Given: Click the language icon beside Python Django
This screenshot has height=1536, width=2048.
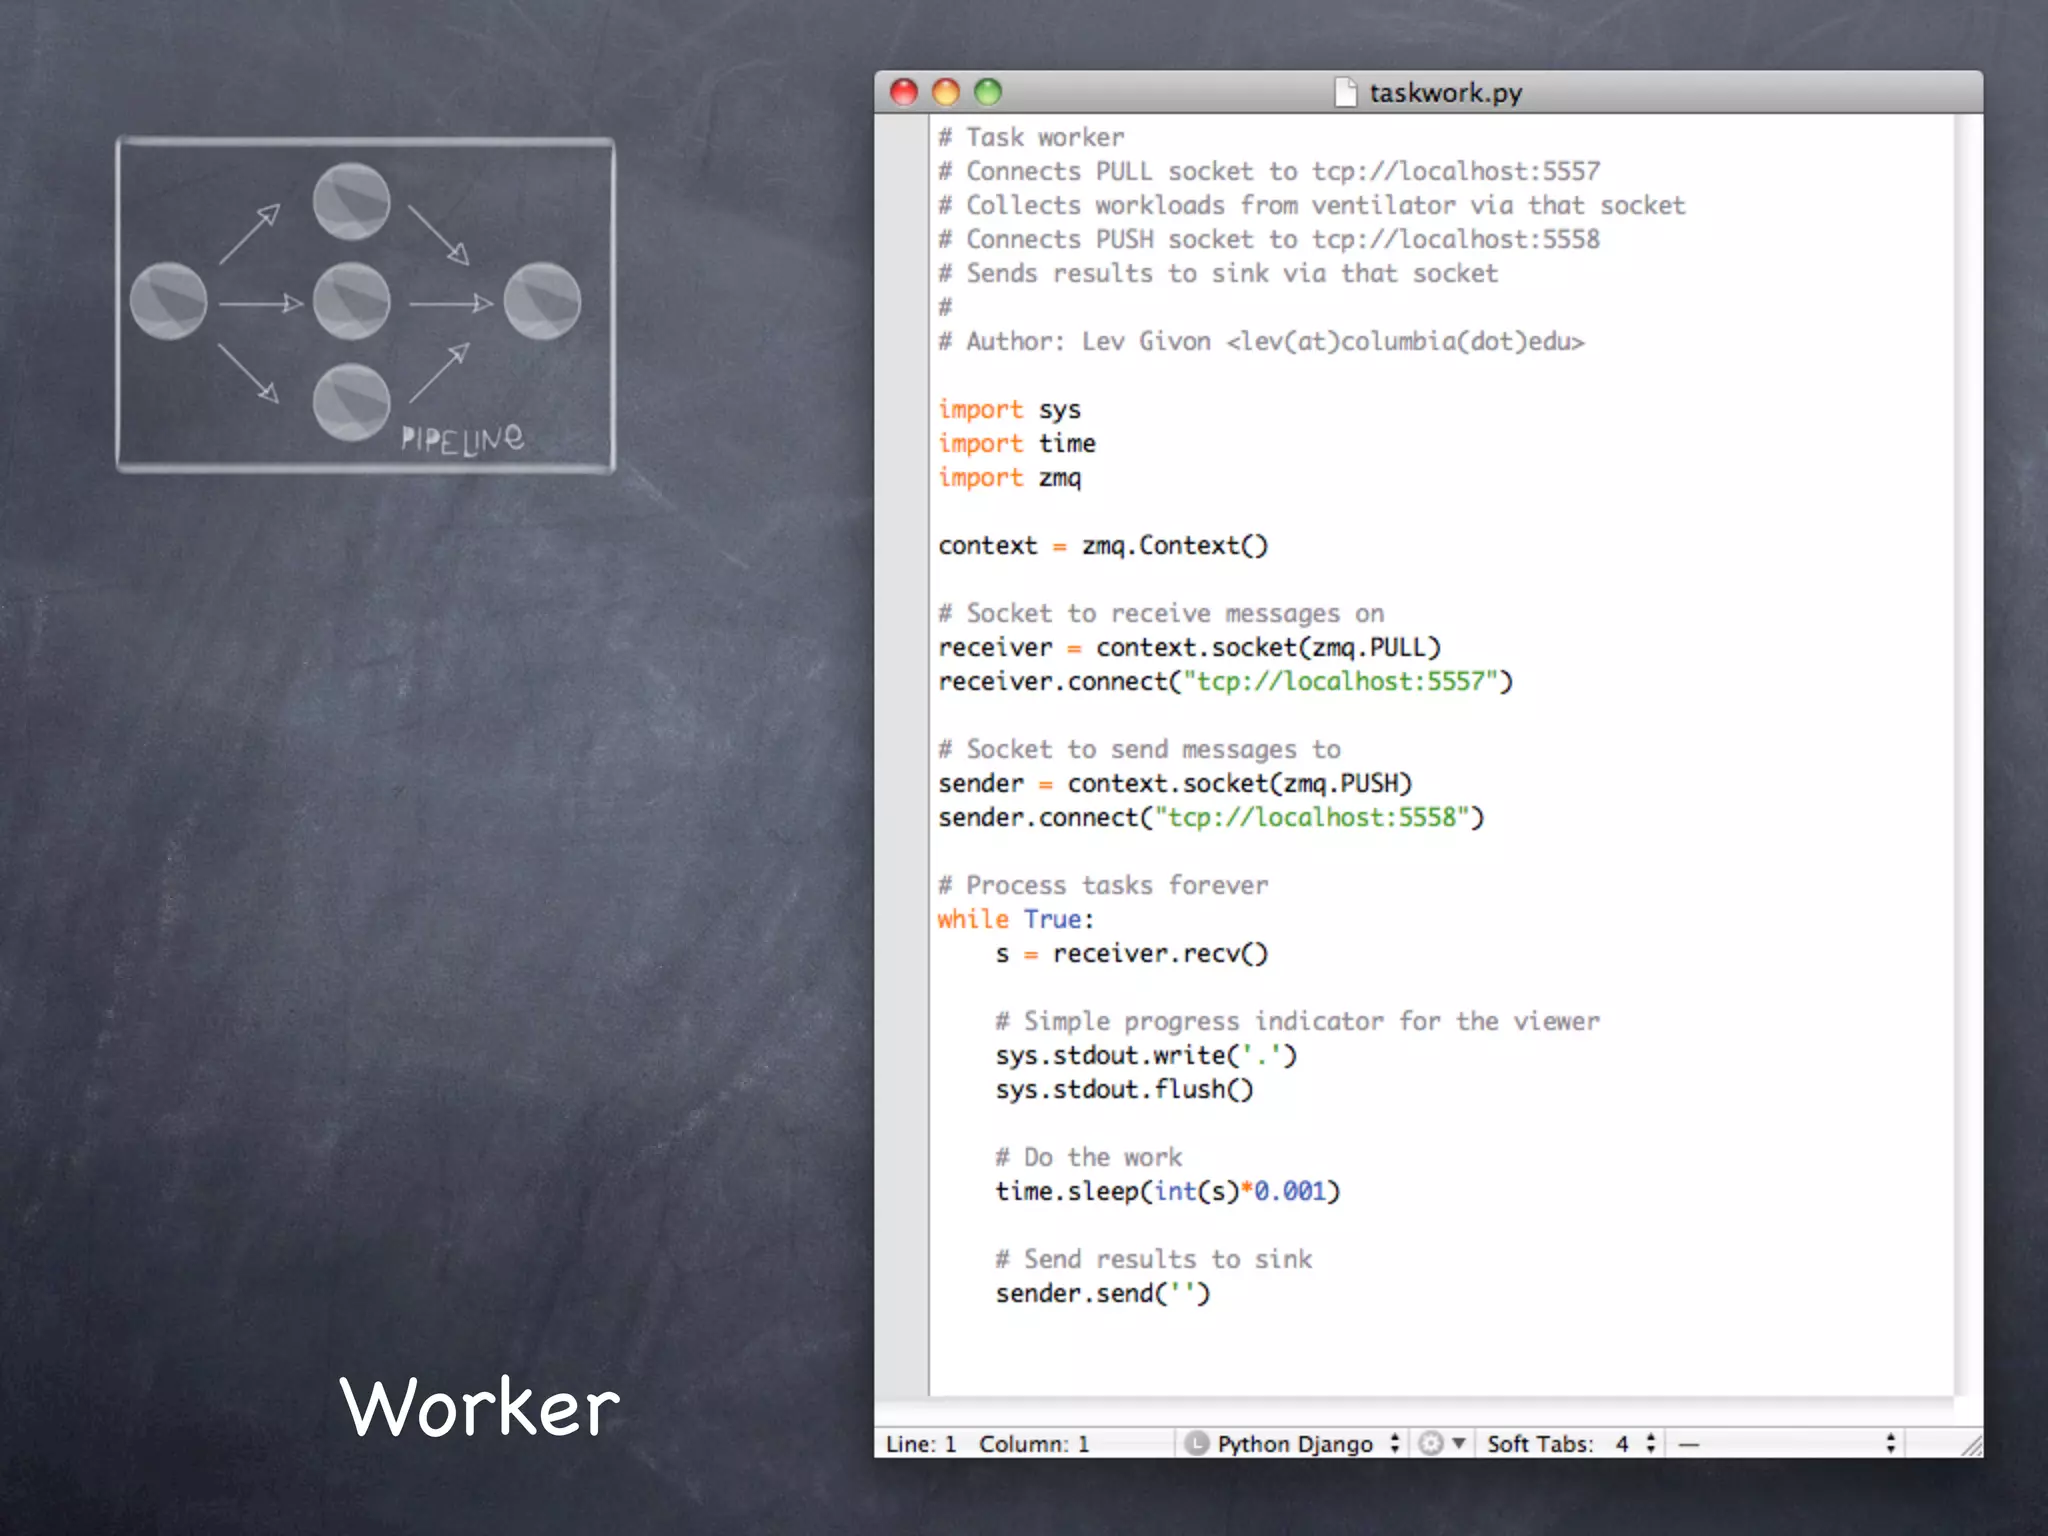Looking at the screenshot, I should coord(1196,1443).
